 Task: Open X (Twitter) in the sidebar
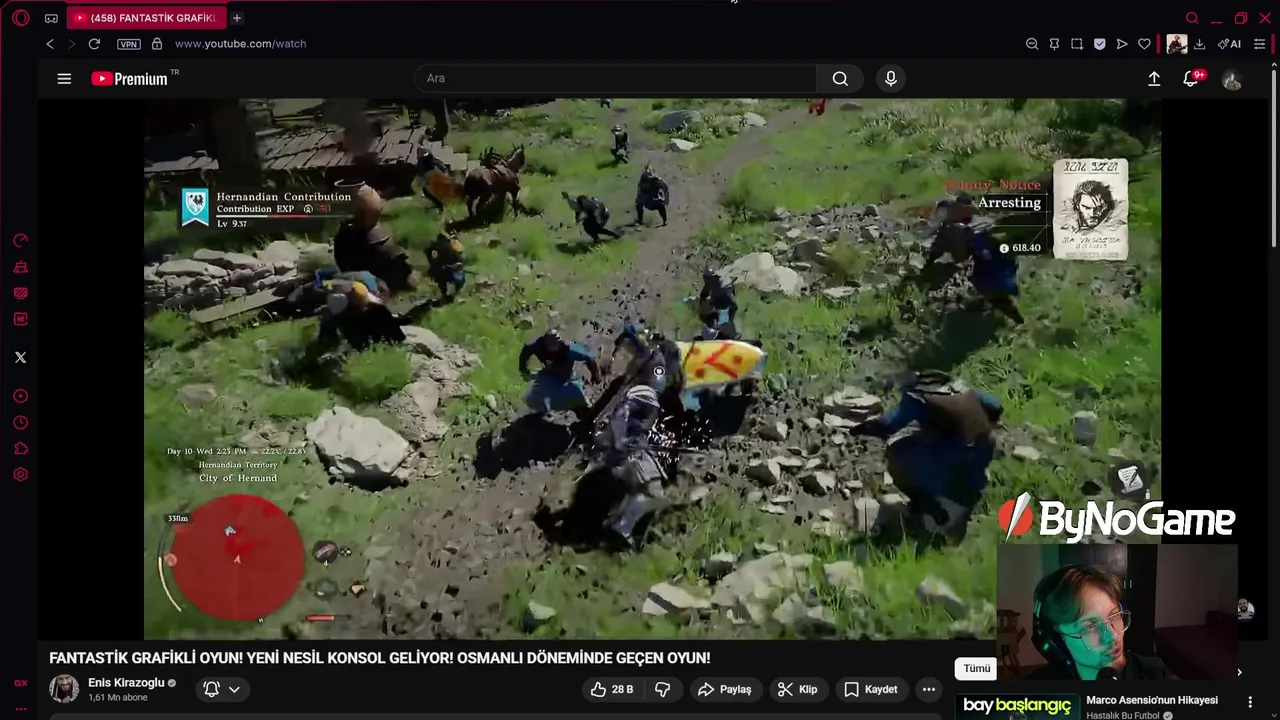[x=20, y=357]
